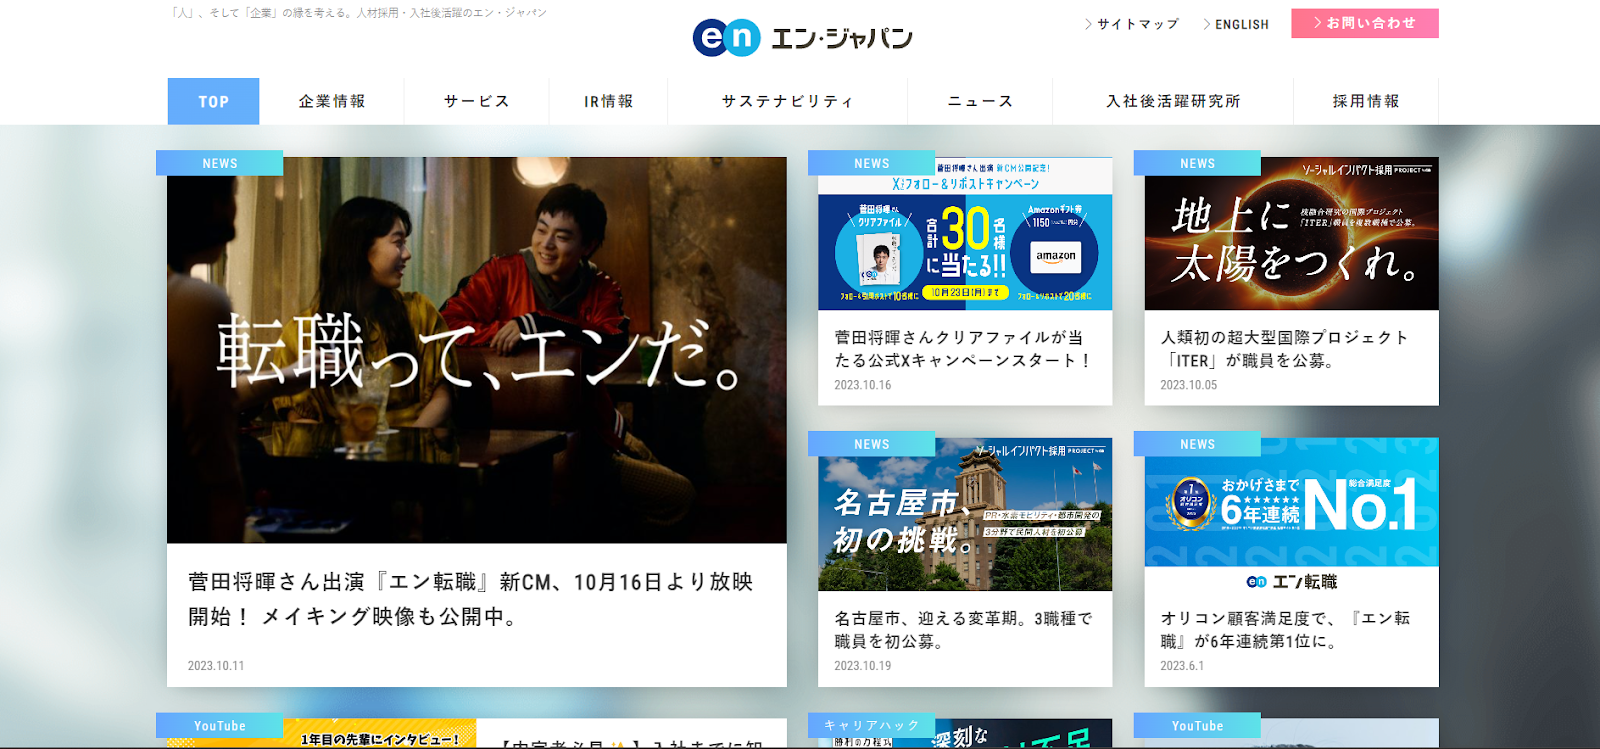Open the 入社後活躍研究所 menu item
Viewport: 1600px width, 749px height.
(1173, 101)
